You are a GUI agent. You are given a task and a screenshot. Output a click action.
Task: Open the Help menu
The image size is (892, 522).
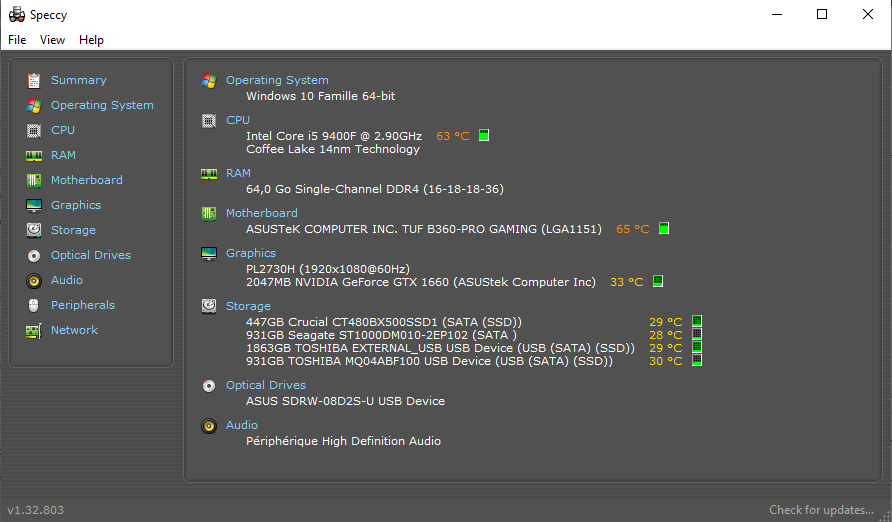(x=91, y=40)
